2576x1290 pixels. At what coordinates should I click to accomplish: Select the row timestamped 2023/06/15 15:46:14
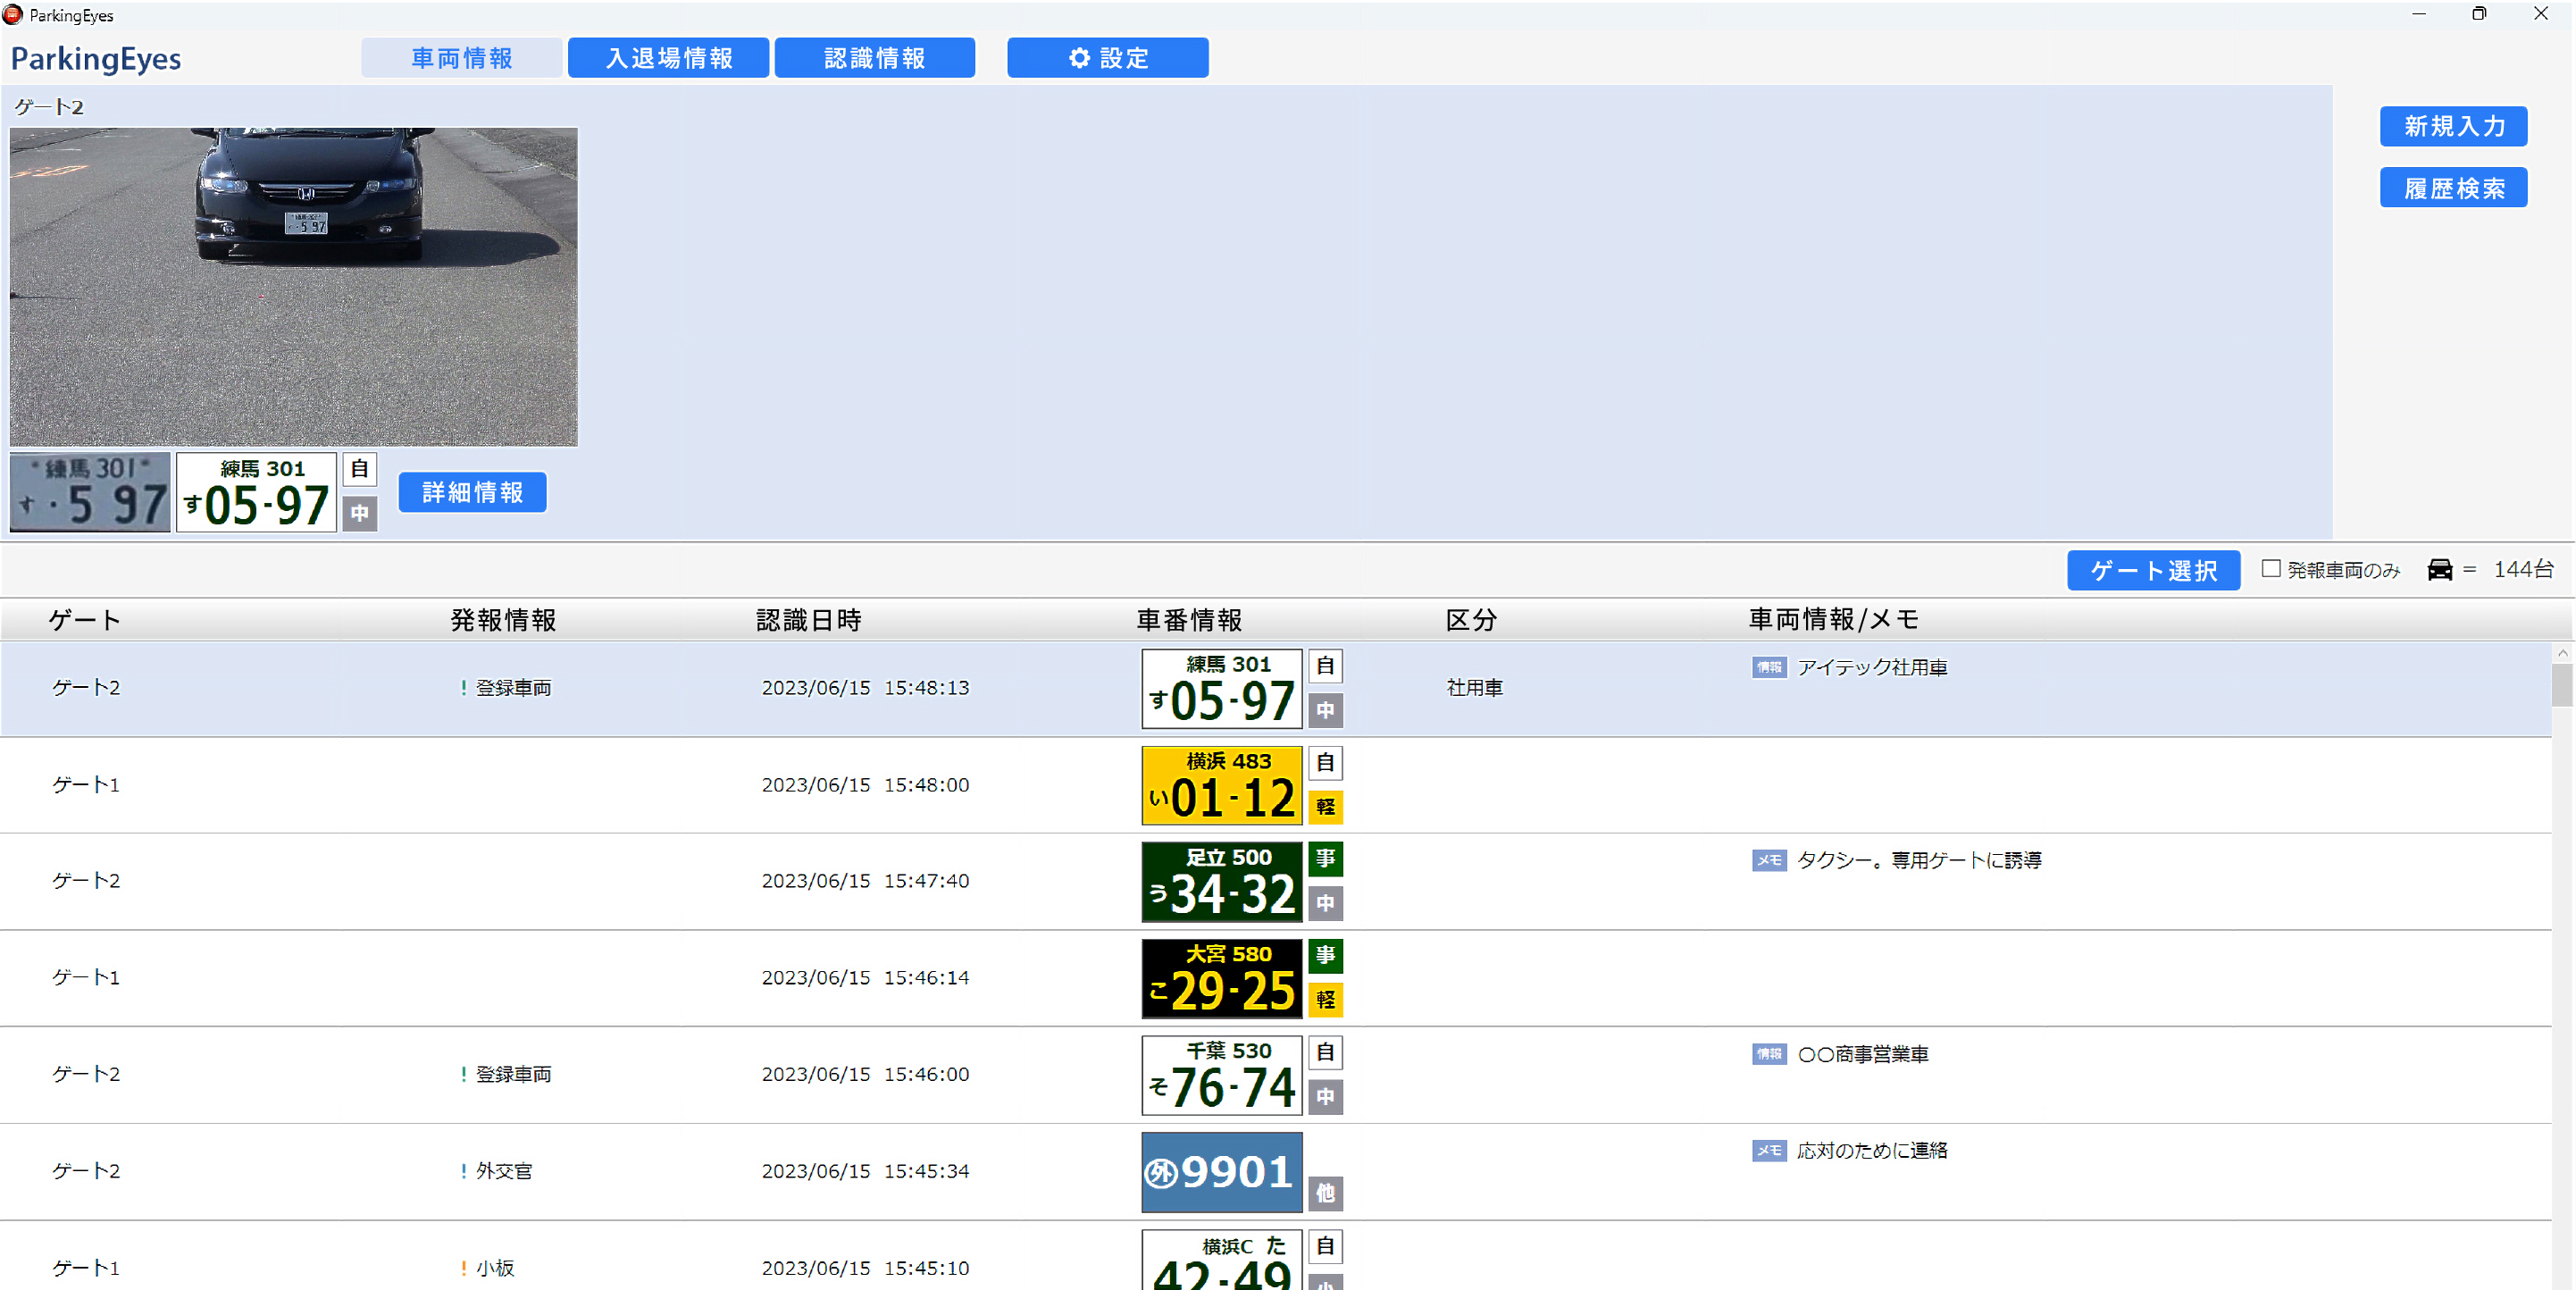click(1276, 978)
